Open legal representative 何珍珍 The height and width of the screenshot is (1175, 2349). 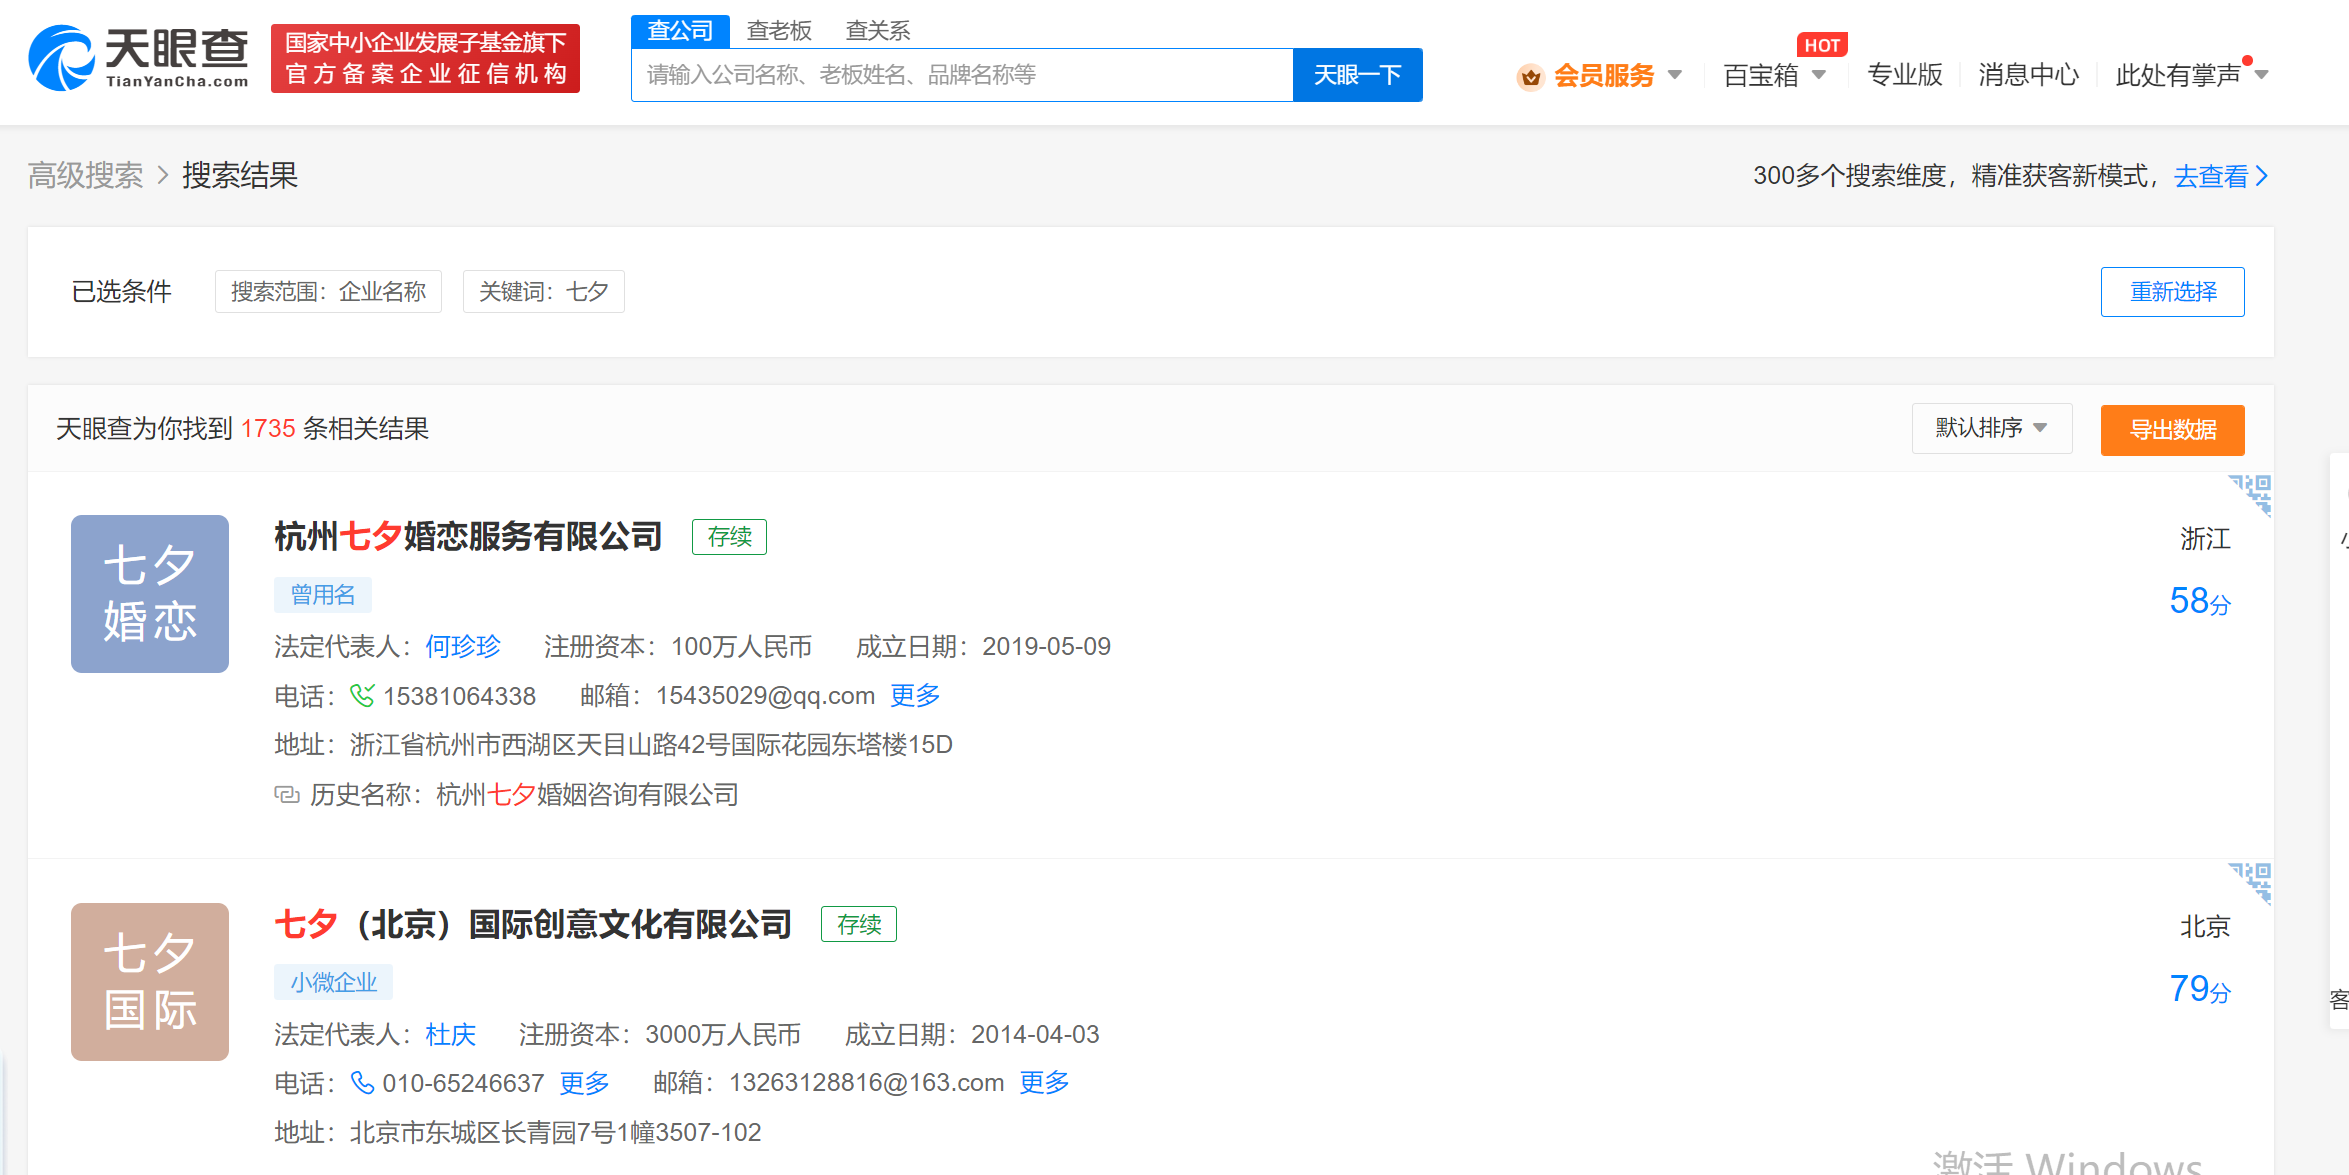(x=463, y=647)
